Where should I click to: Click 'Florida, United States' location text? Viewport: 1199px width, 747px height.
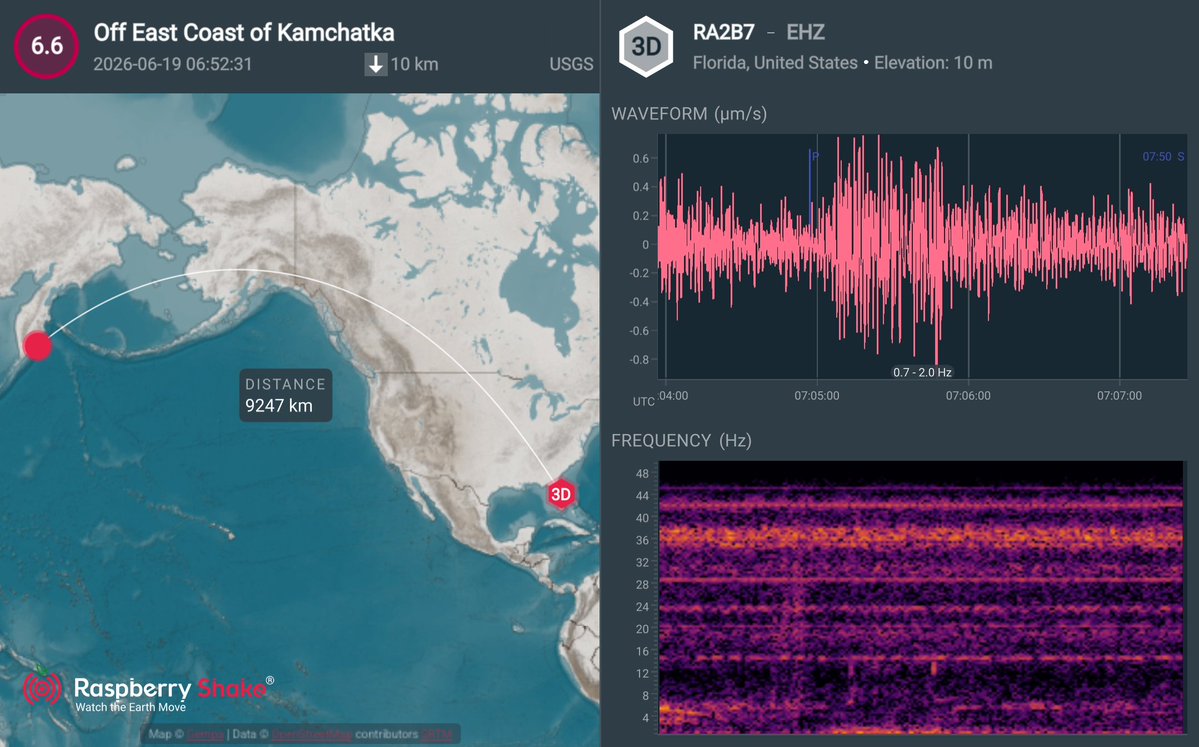(x=775, y=63)
